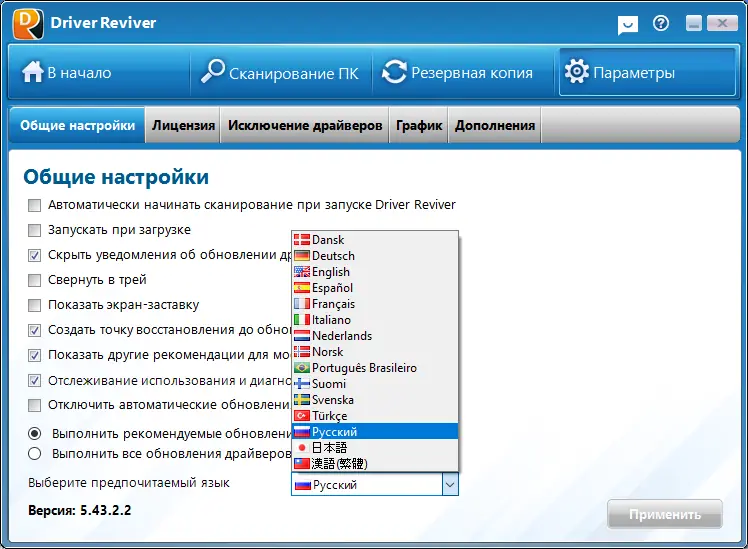Click the gear icon for Параметры
This screenshot has height=549, width=748.
[x=577, y=72]
